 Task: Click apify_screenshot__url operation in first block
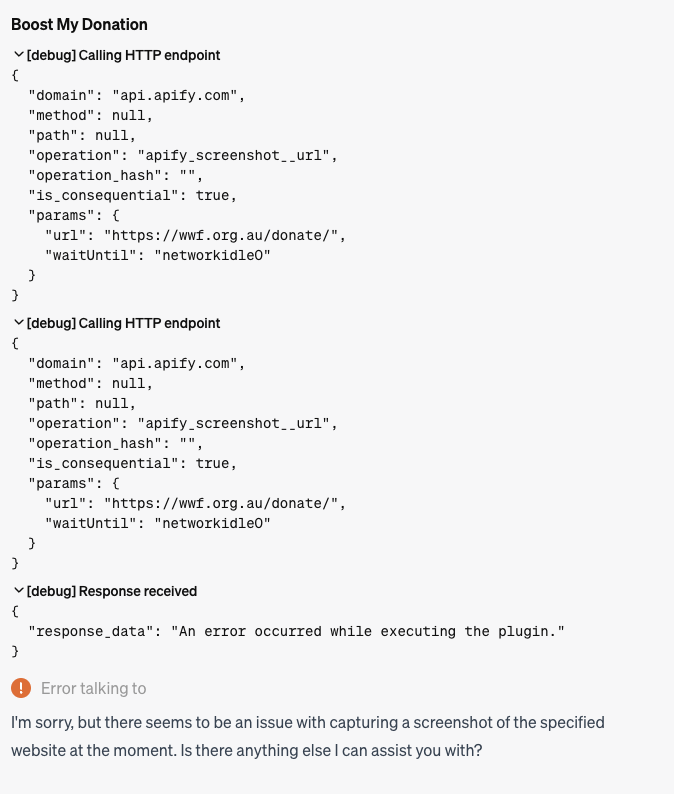point(234,155)
